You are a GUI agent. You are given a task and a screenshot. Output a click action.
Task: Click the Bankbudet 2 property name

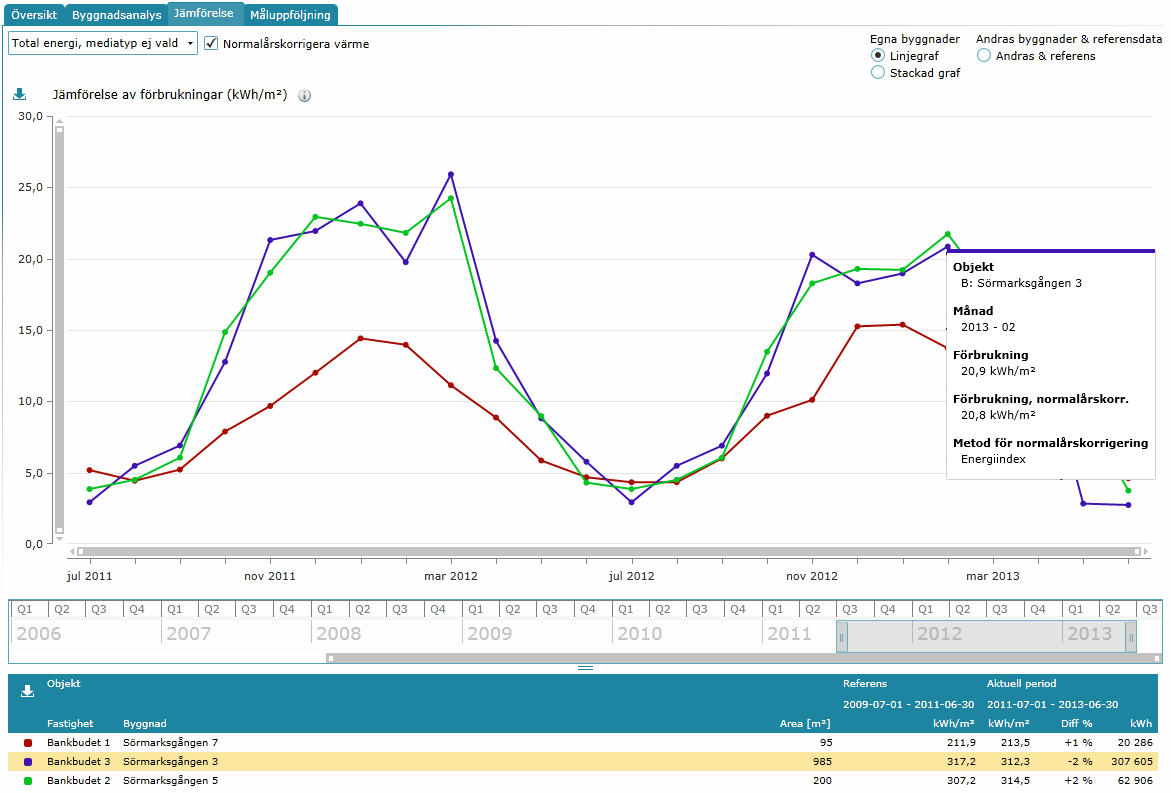pyautogui.click(x=78, y=780)
